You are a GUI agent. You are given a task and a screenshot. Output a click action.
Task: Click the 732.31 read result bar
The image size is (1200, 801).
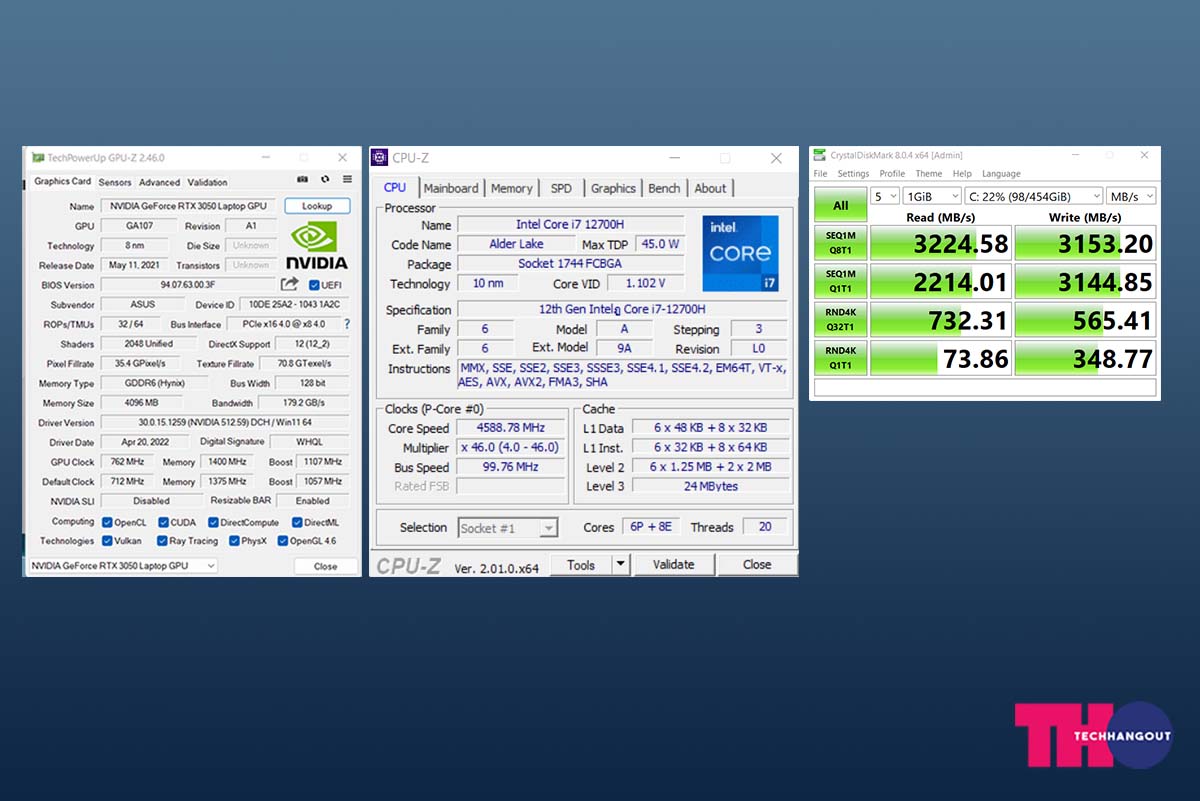coord(941,319)
